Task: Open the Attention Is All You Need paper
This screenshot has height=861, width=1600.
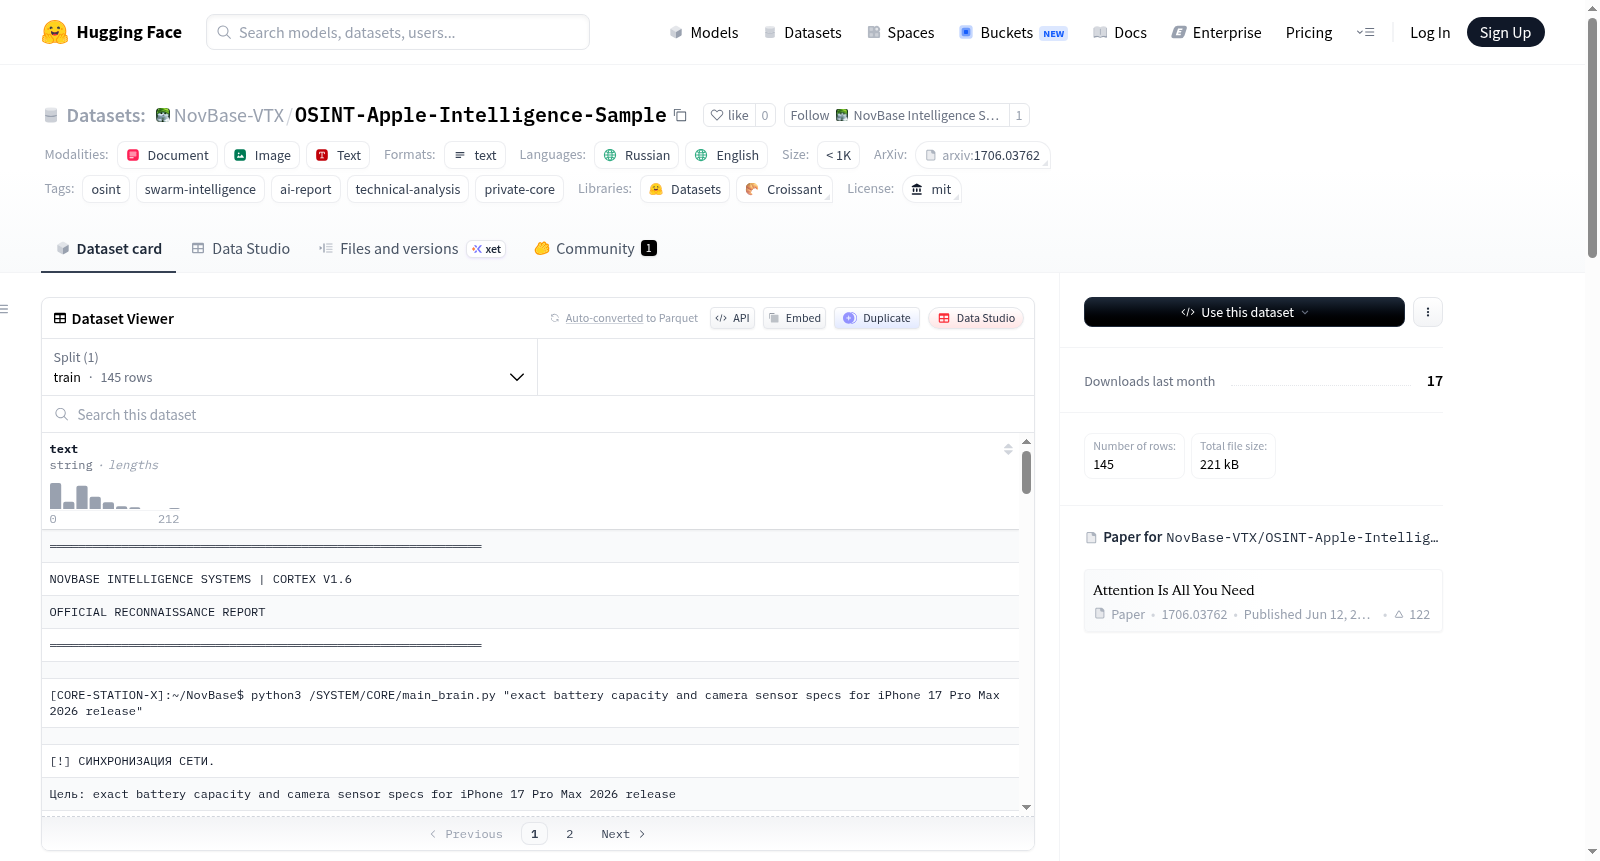Action: pyautogui.click(x=1263, y=601)
